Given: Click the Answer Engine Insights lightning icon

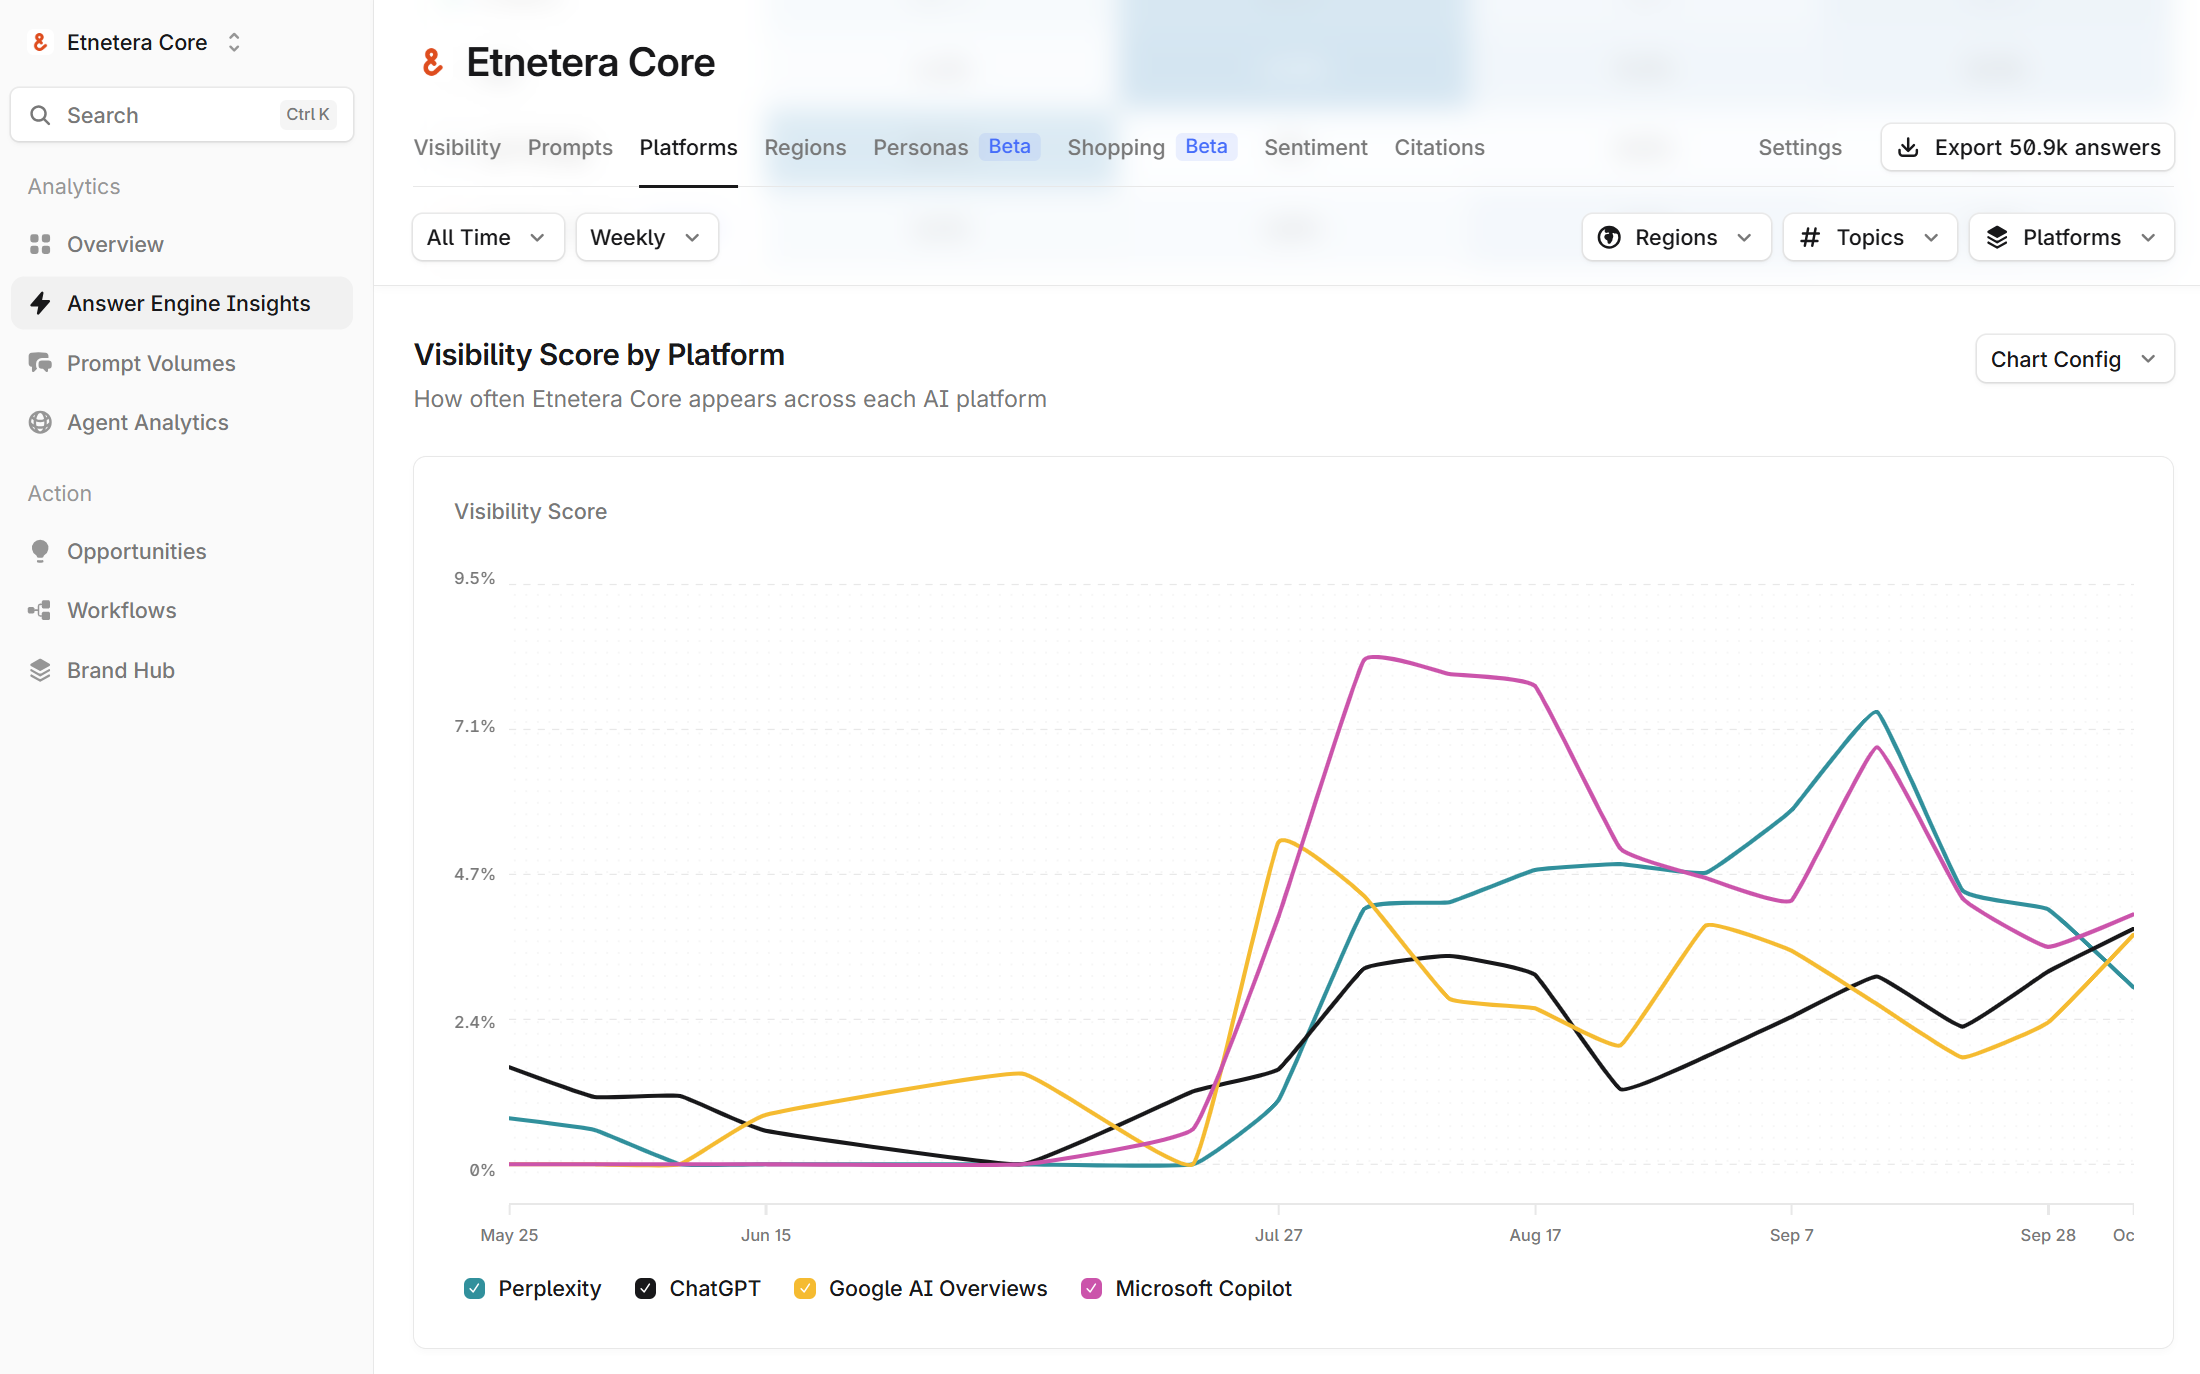Looking at the screenshot, I should (40, 303).
